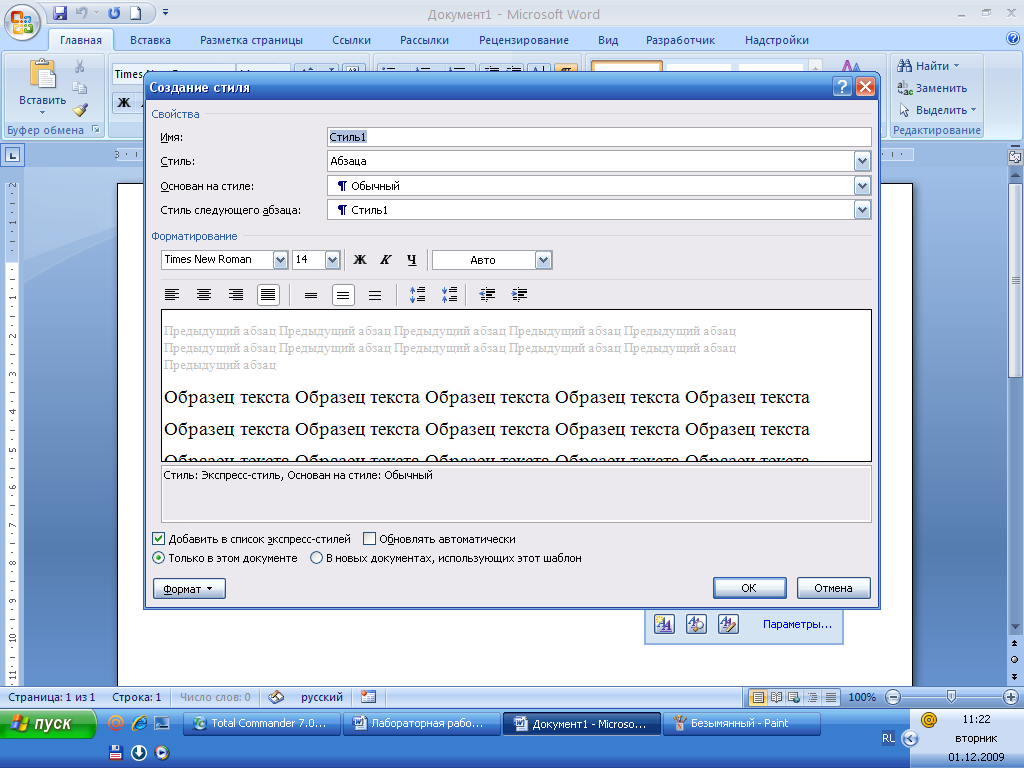Click the 'Вставить' paste button
1024x768 pixels.
[x=42, y=87]
